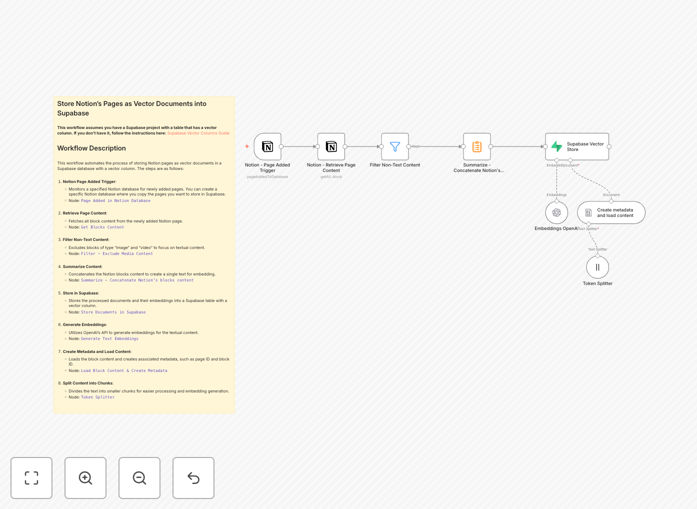Click the "Generate Embeddings" list heading

[x=84, y=325]
